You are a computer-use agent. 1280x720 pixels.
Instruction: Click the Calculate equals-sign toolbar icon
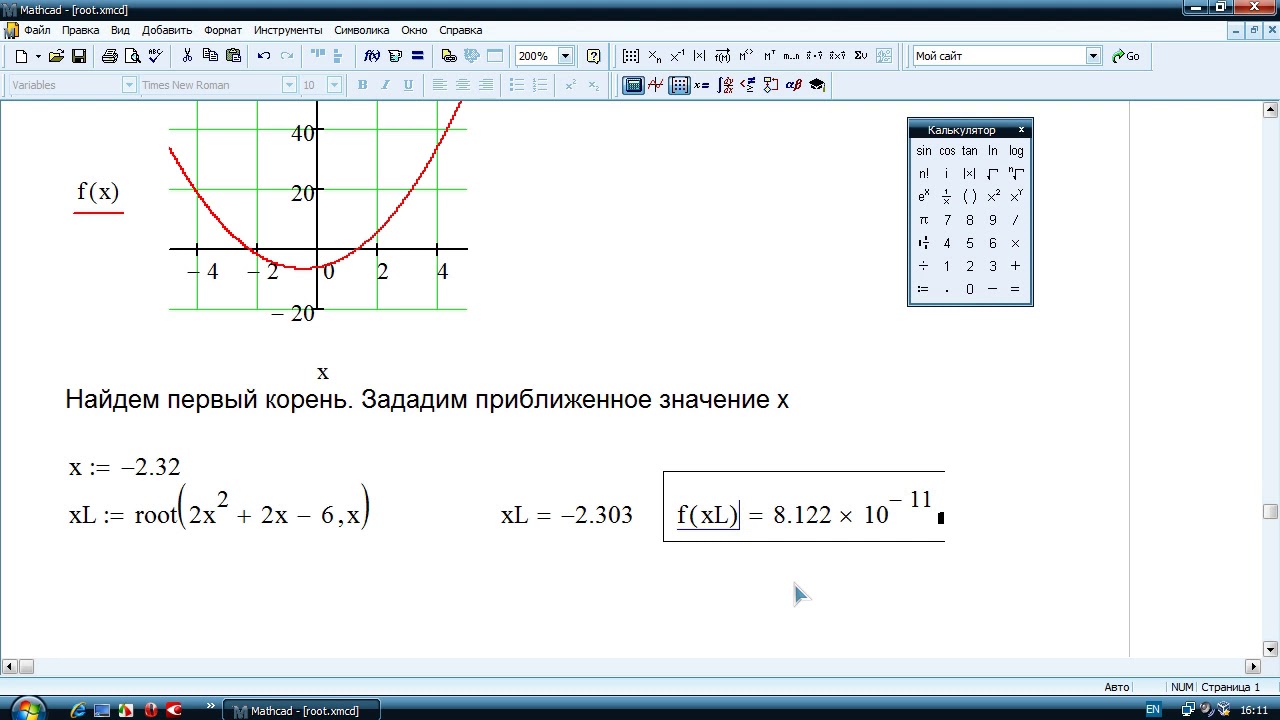tap(418, 56)
